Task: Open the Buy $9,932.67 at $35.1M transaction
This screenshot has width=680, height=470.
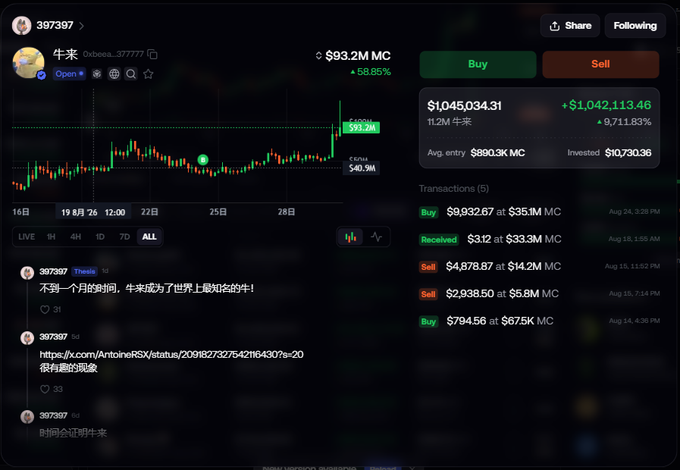Action: tap(539, 212)
